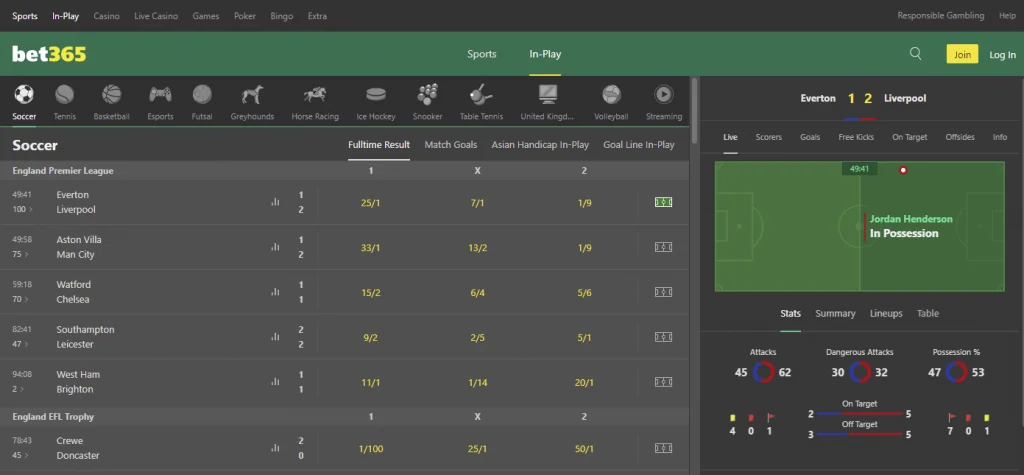Click the pitch icon for Everton v Liverpool
Viewport: 1024px width, 475px height.
pyautogui.click(x=664, y=203)
